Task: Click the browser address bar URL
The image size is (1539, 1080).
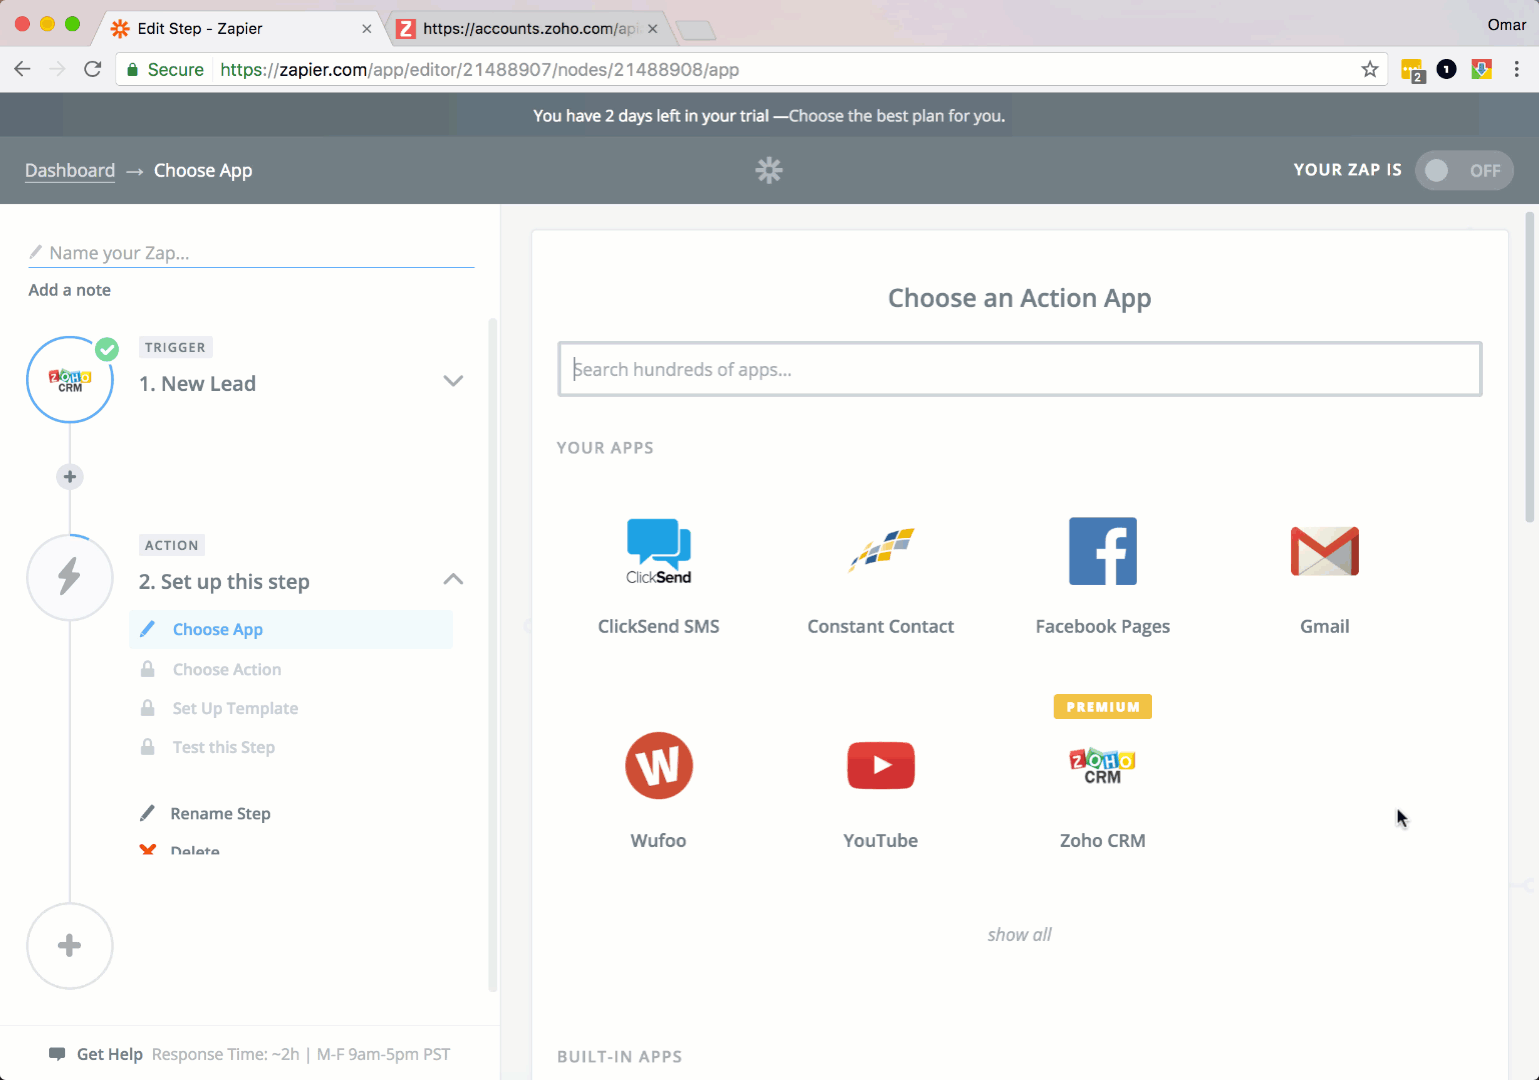Action: 479,69
